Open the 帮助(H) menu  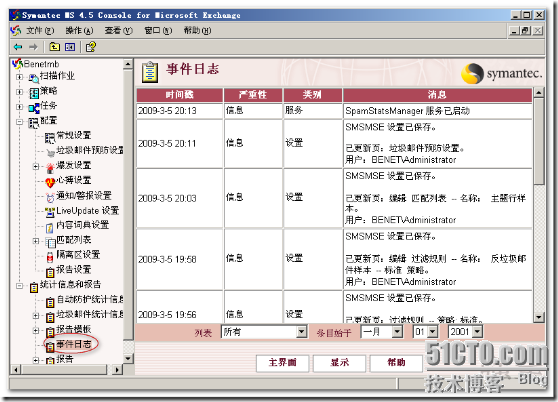(x=197, y=31)
